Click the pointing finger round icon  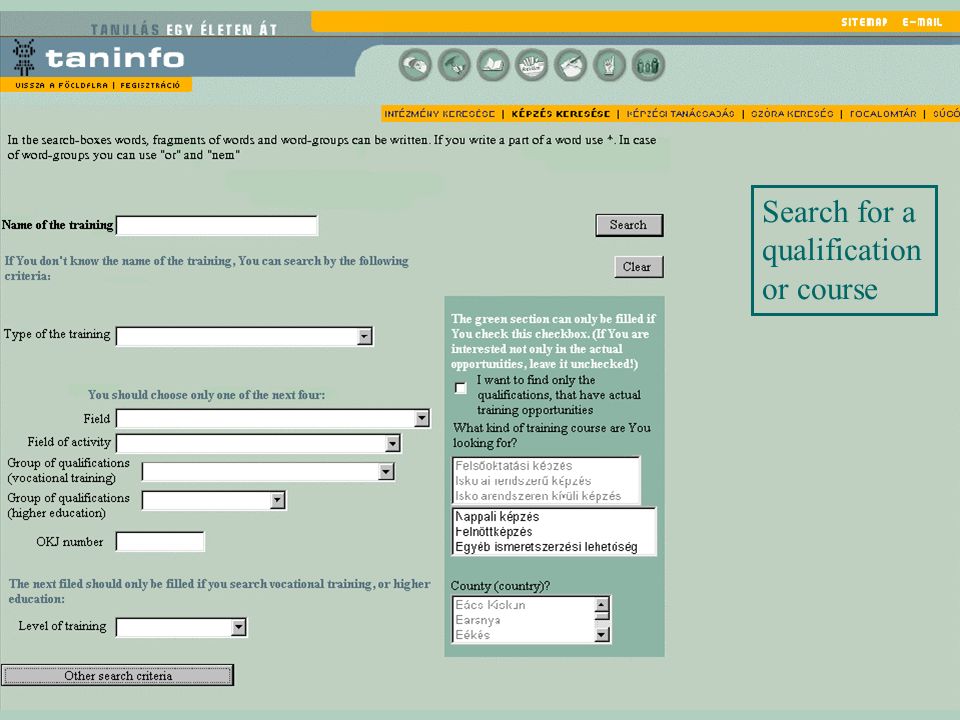[609, 65]
